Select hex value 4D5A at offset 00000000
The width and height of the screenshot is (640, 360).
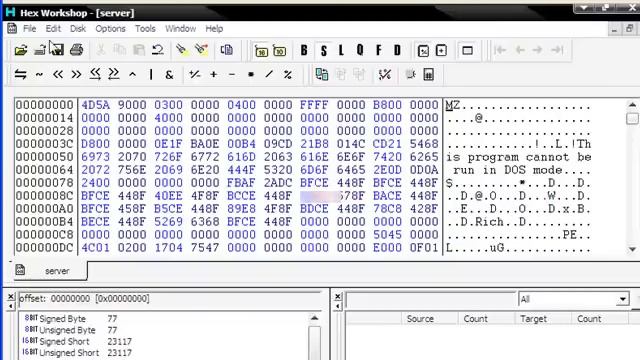pyautogui.click(x=96, y=105)
